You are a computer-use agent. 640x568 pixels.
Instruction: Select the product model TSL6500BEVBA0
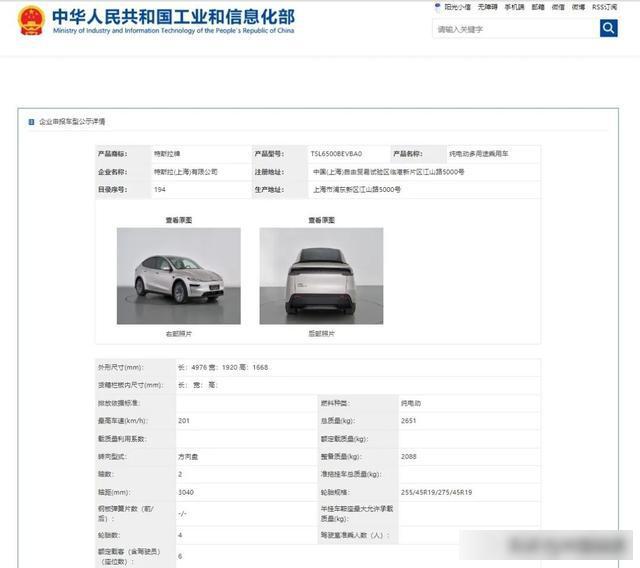coord(336,154)
